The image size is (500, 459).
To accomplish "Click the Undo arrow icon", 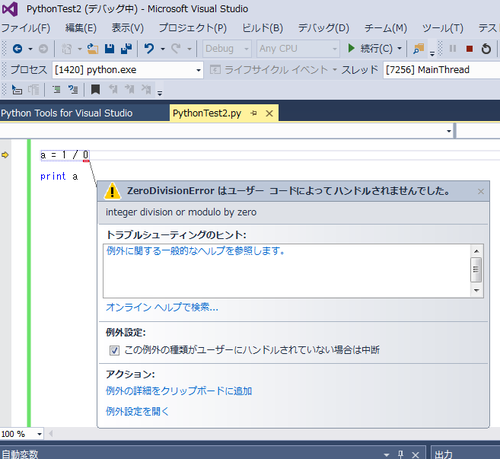I will click(x=149, y=49).
